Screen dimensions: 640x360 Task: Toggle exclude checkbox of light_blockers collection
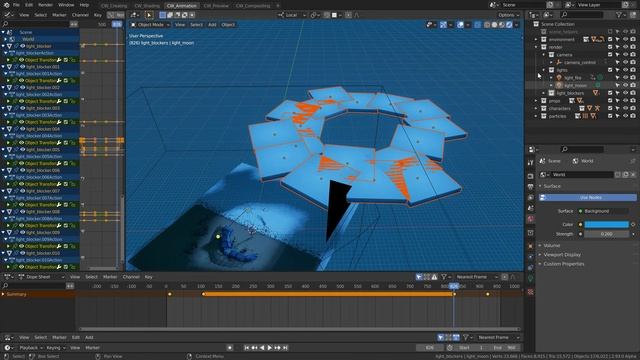(610, 93)
